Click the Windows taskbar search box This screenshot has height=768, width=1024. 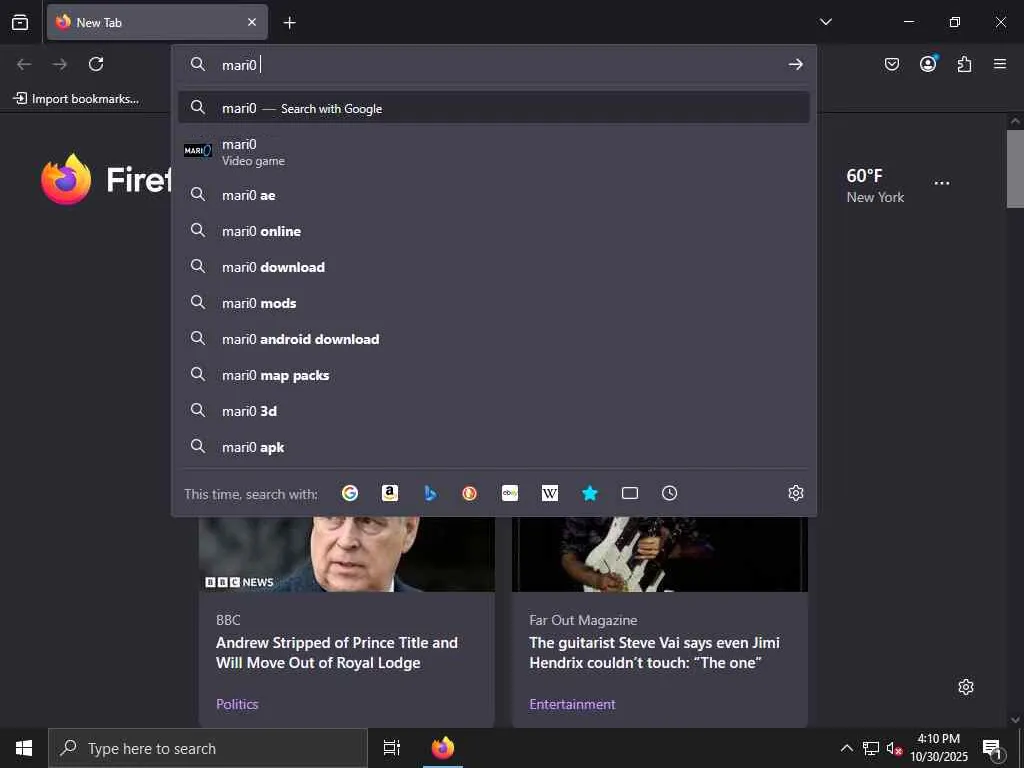point(208,748)
